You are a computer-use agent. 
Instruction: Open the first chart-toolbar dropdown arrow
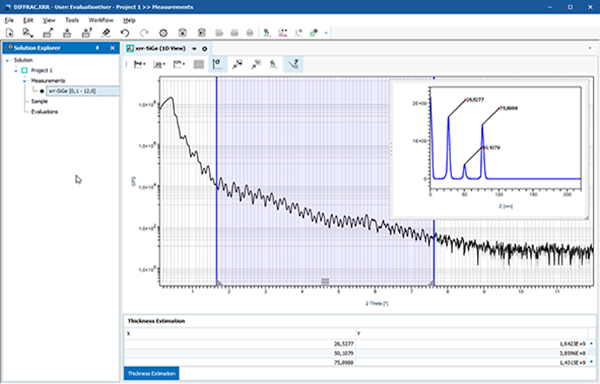tap(144, 64)
